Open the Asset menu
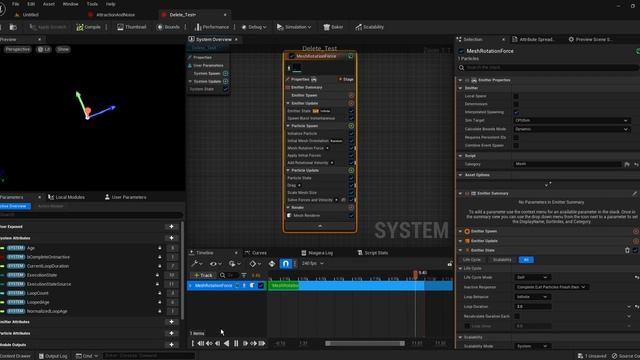 pos(49,4)
